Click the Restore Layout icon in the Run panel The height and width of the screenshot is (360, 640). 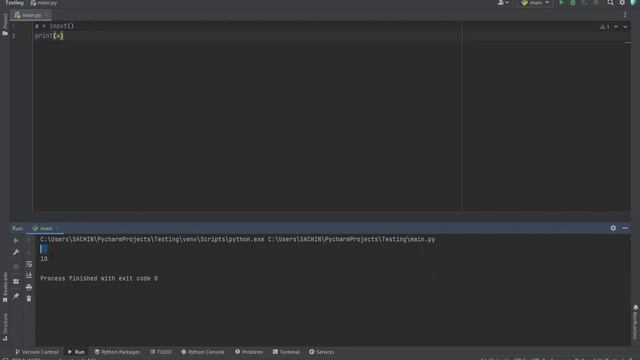click(x=16, y=281)
